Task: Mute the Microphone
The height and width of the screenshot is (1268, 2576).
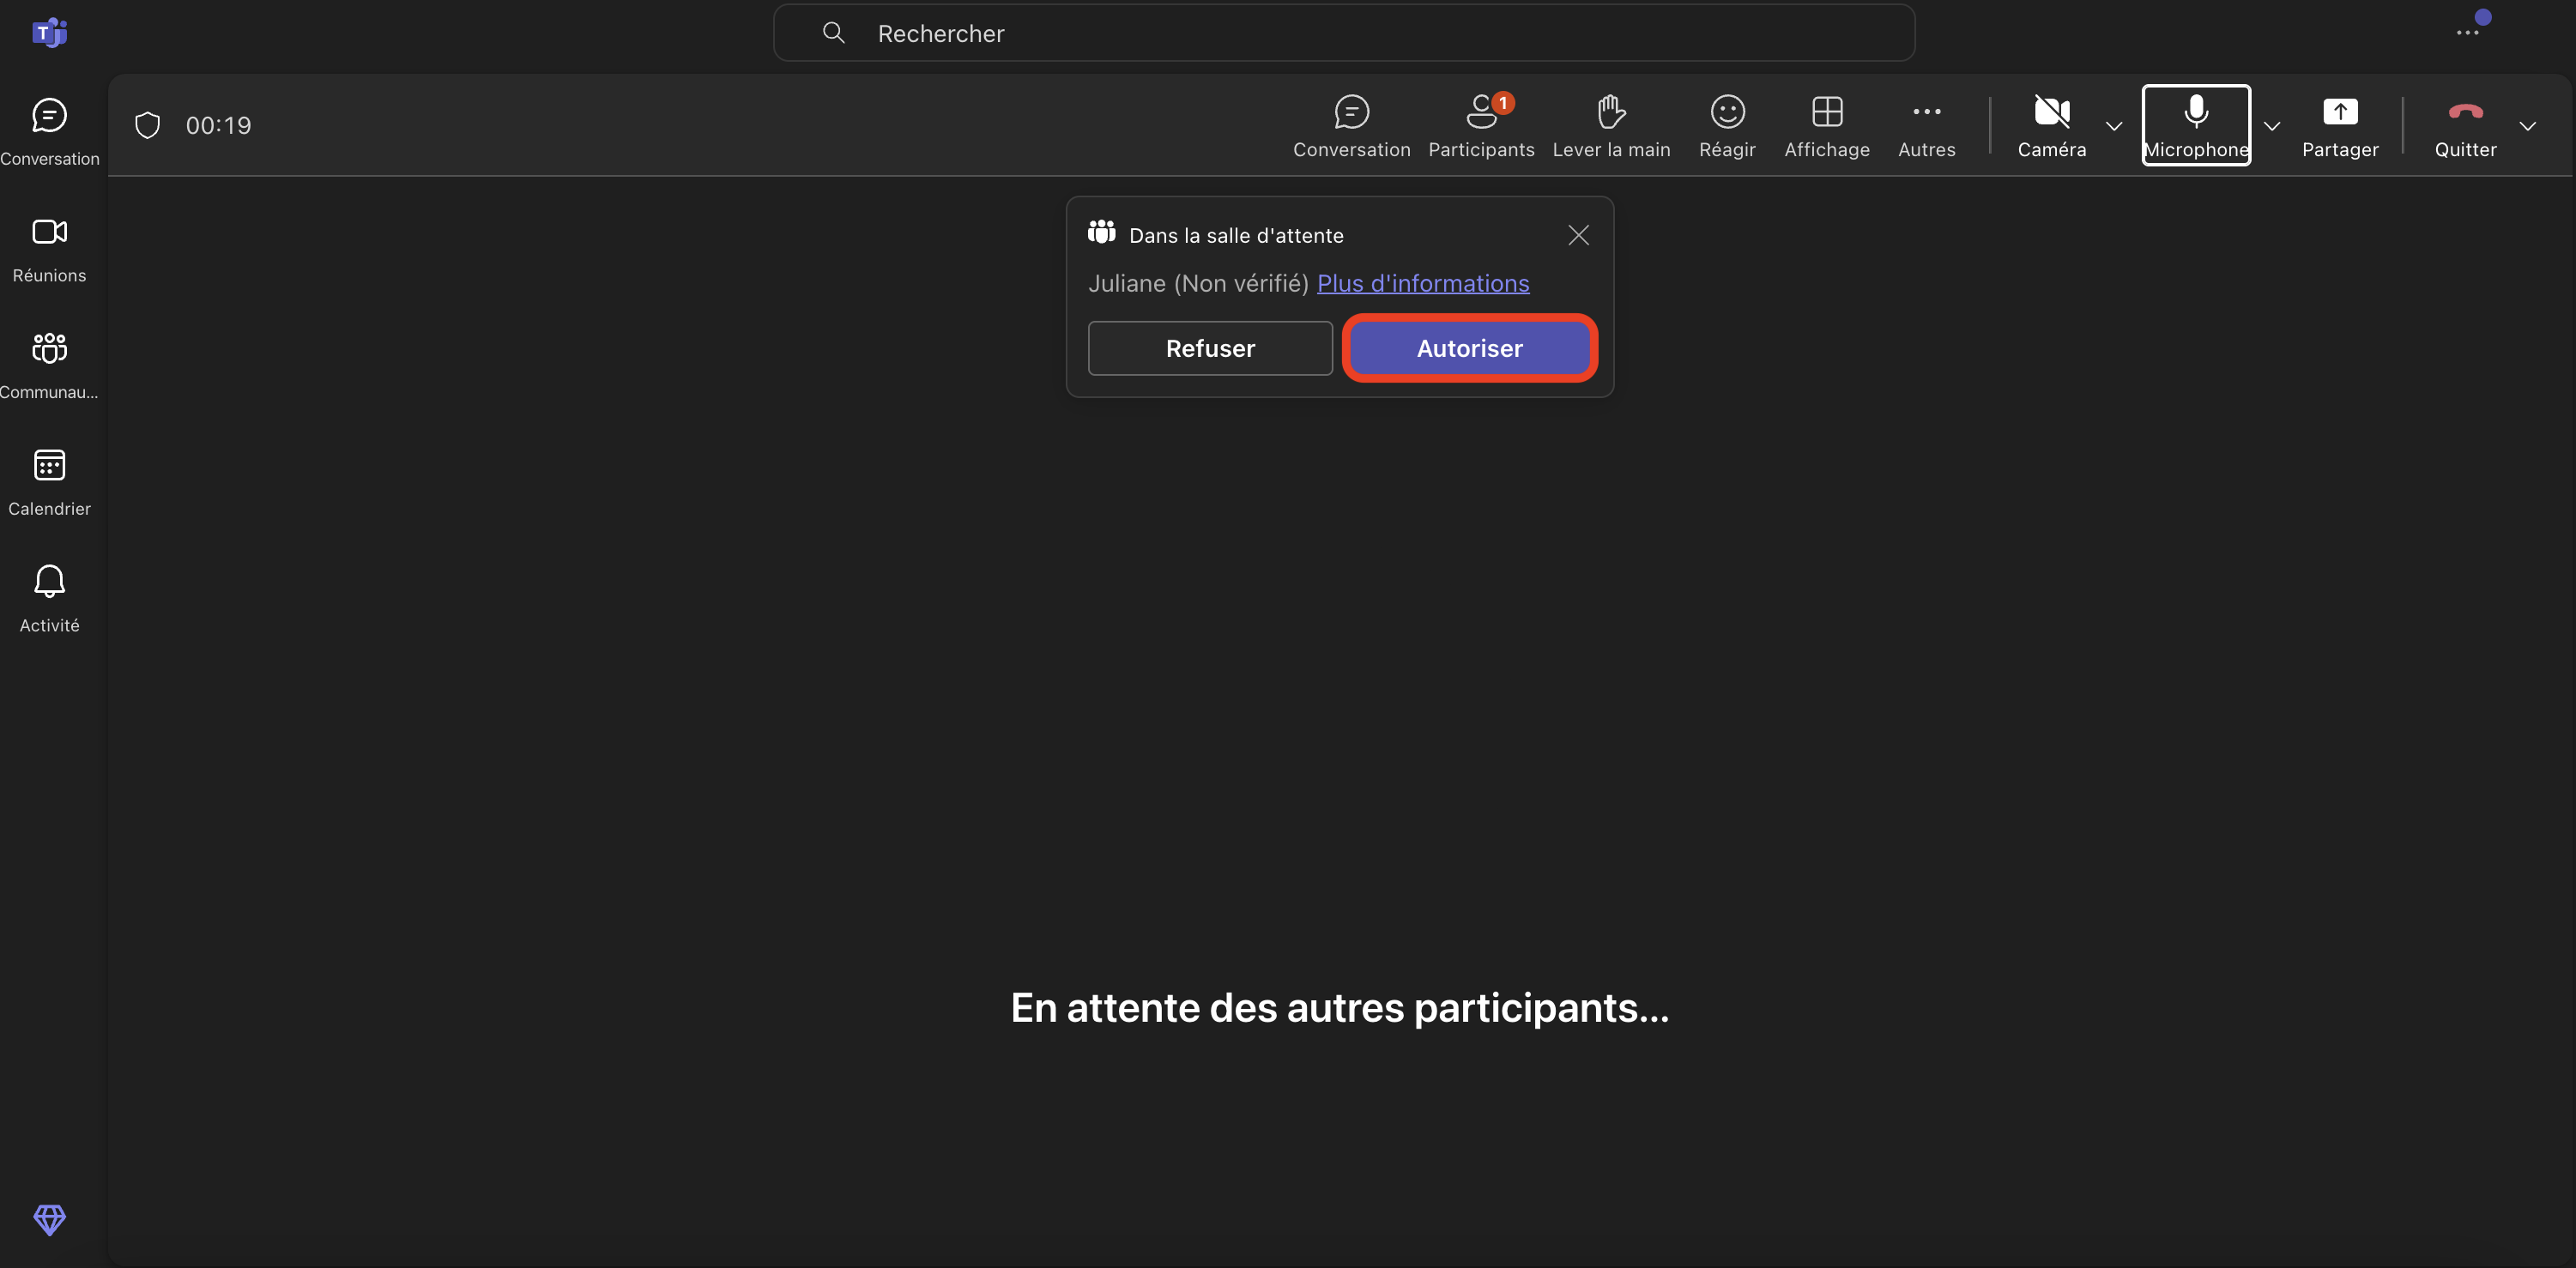Action: click(2195, 125)
